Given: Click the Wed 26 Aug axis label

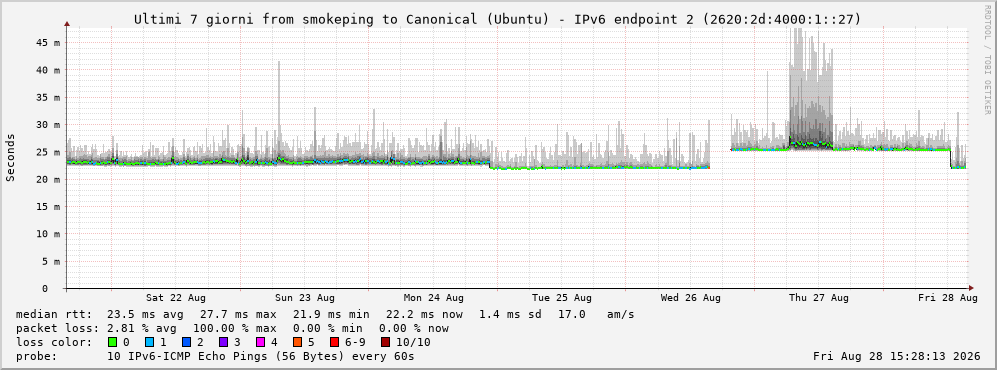Looking at the screenshot, I should click(691, 298).
